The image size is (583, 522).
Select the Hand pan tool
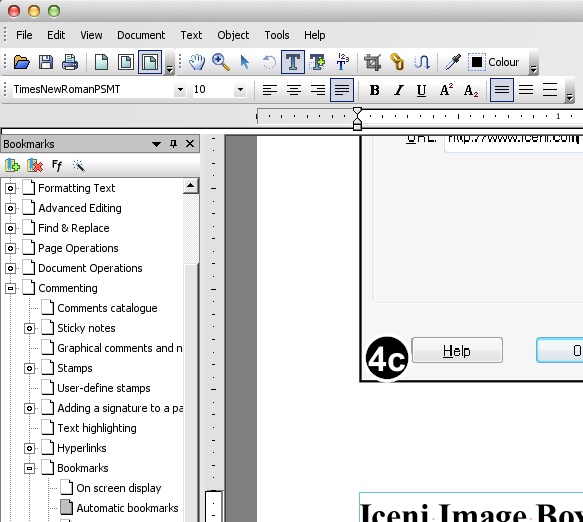pos(197,62)
